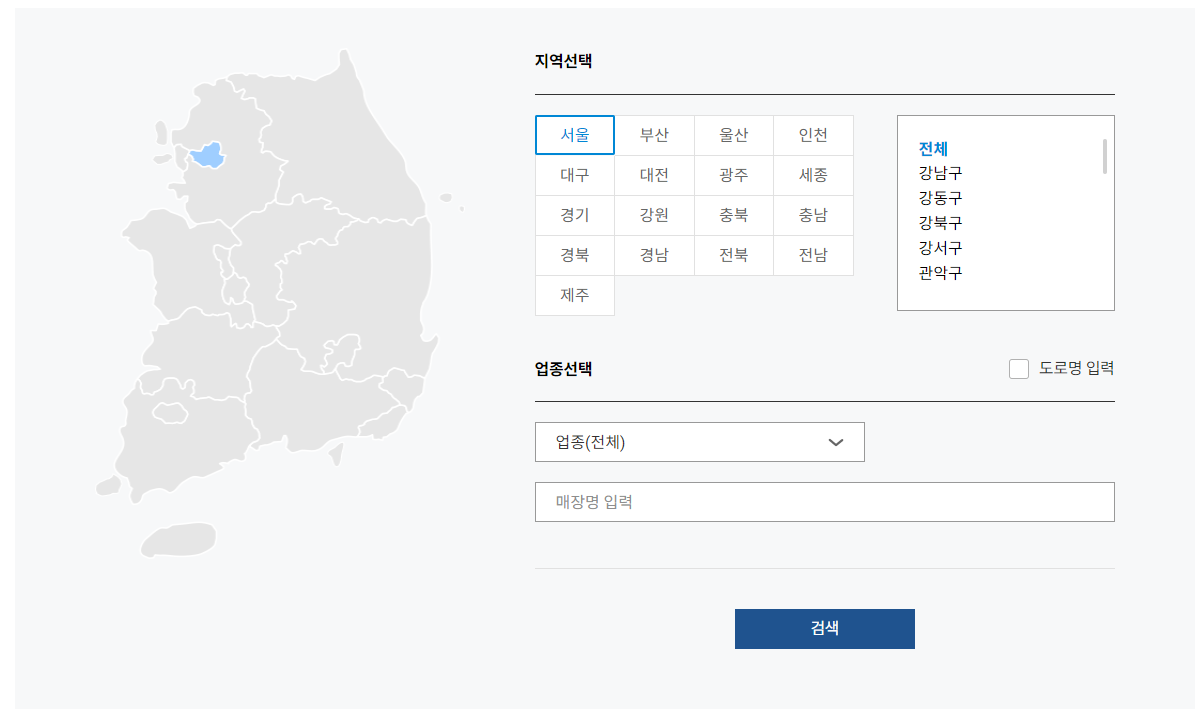1203x718 pixels.
Task: Select the 제주 region button
Action: click(575, 295)
